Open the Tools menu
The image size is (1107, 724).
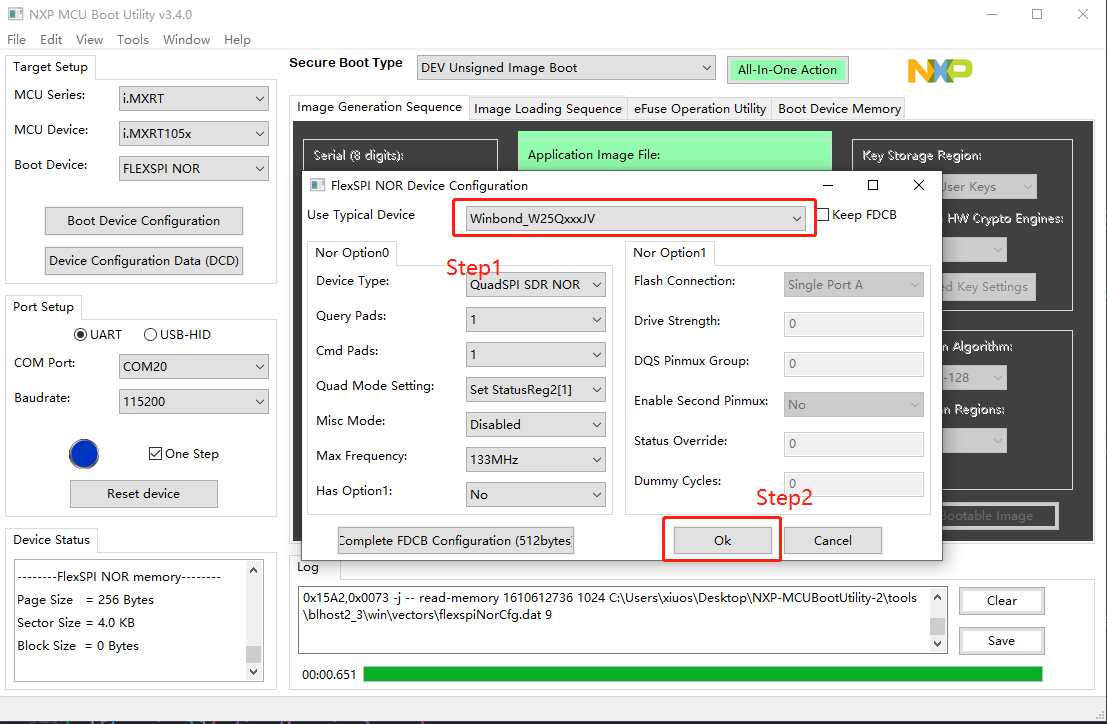tap(132, 40)
